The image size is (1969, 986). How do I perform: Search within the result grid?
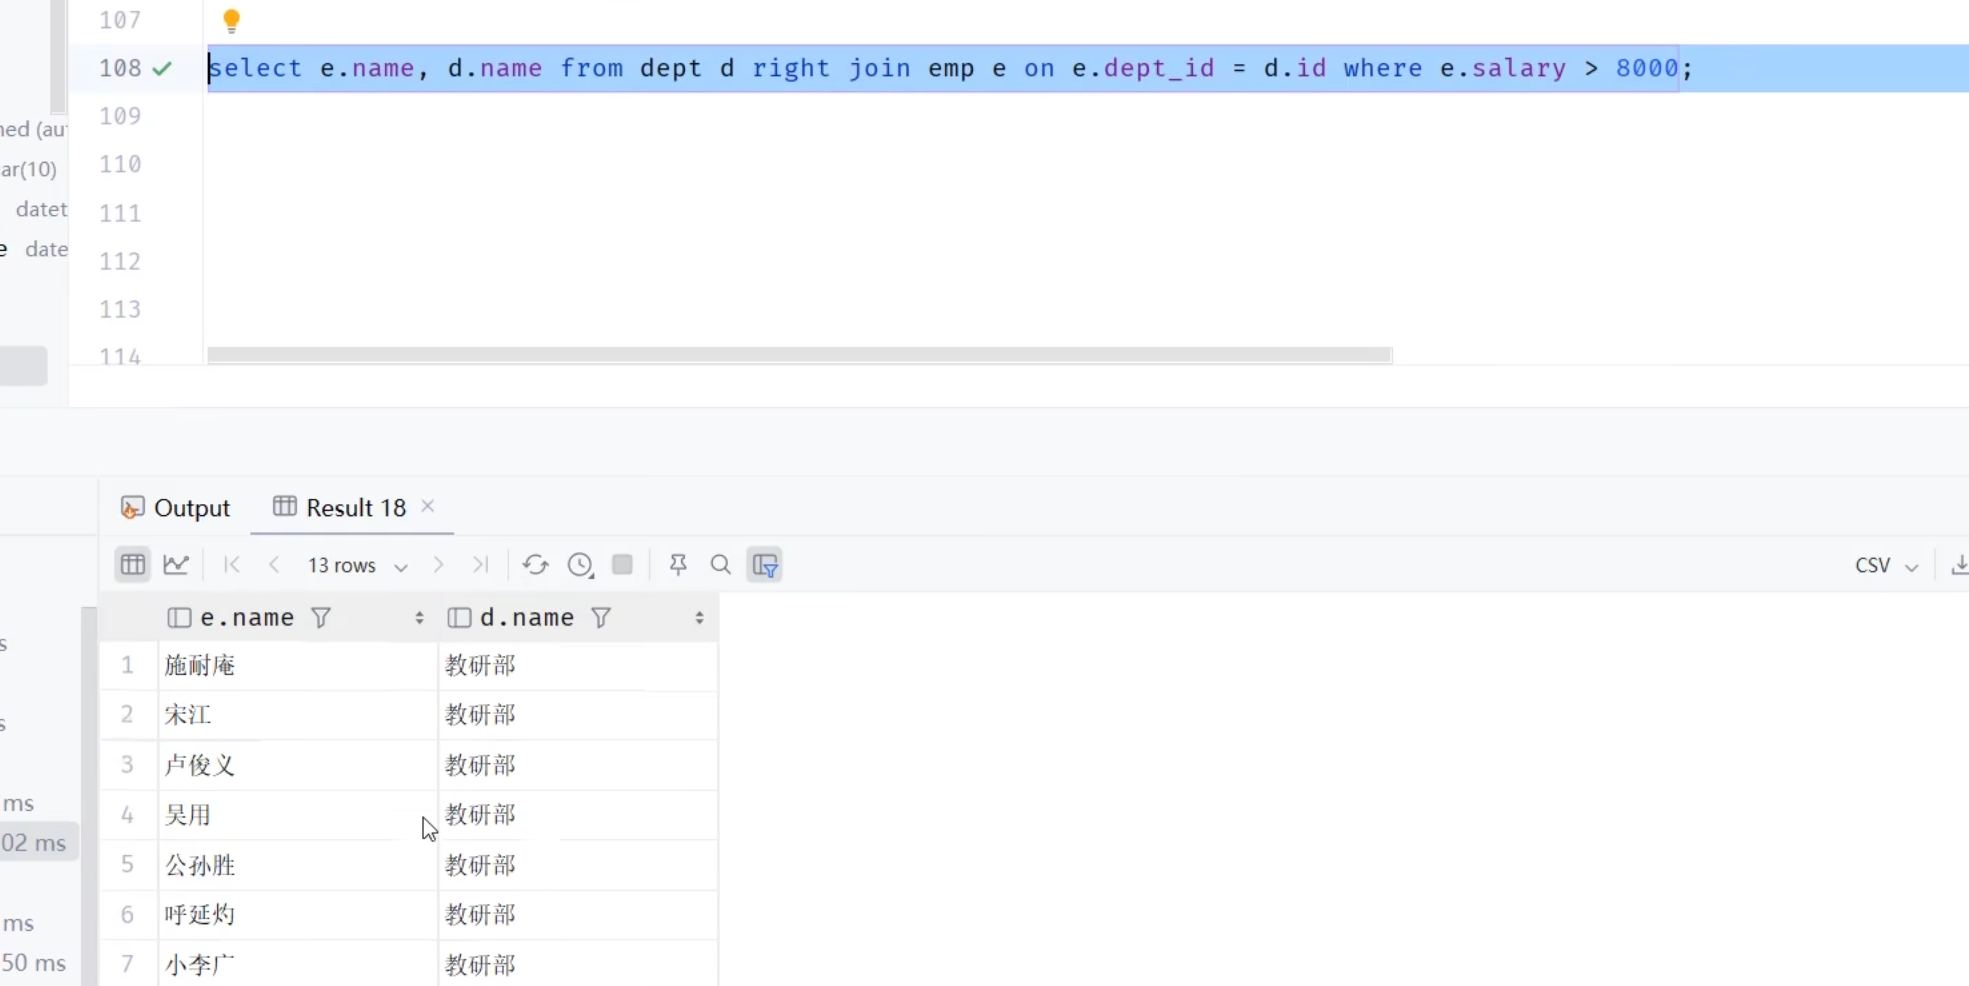720,565
